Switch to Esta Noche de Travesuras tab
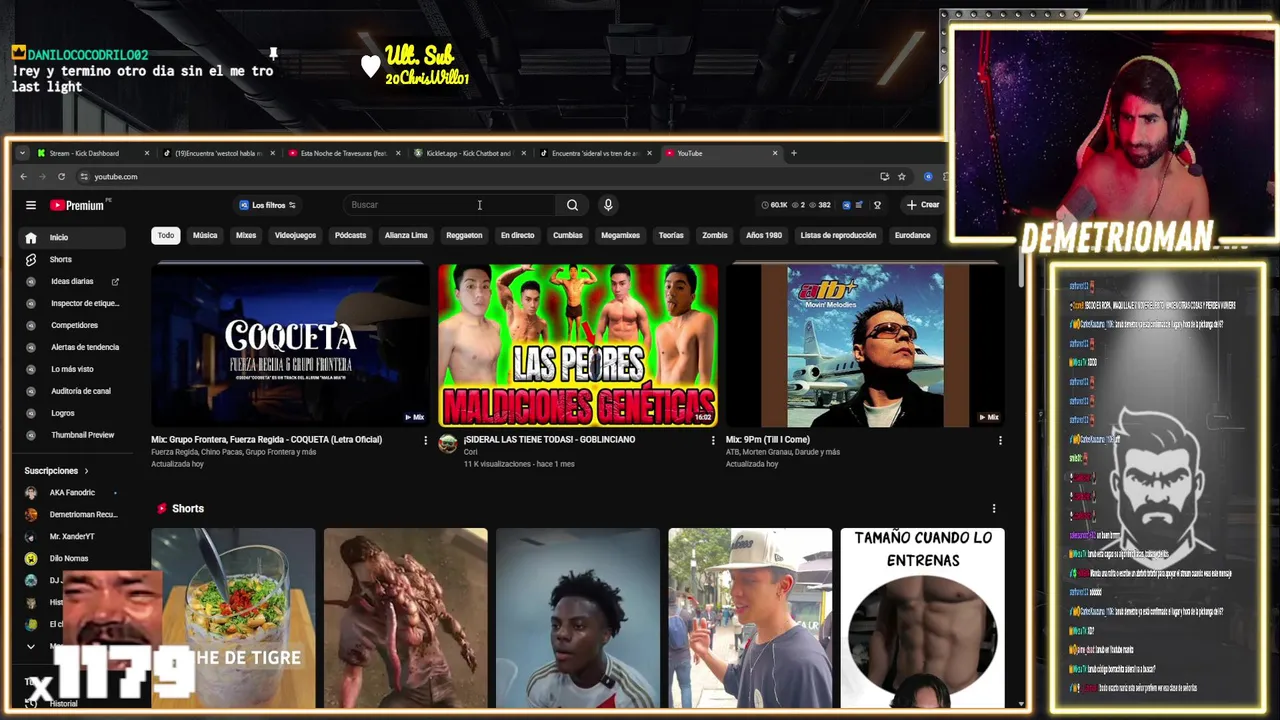The image size is (1280, 720). [343, 153]
